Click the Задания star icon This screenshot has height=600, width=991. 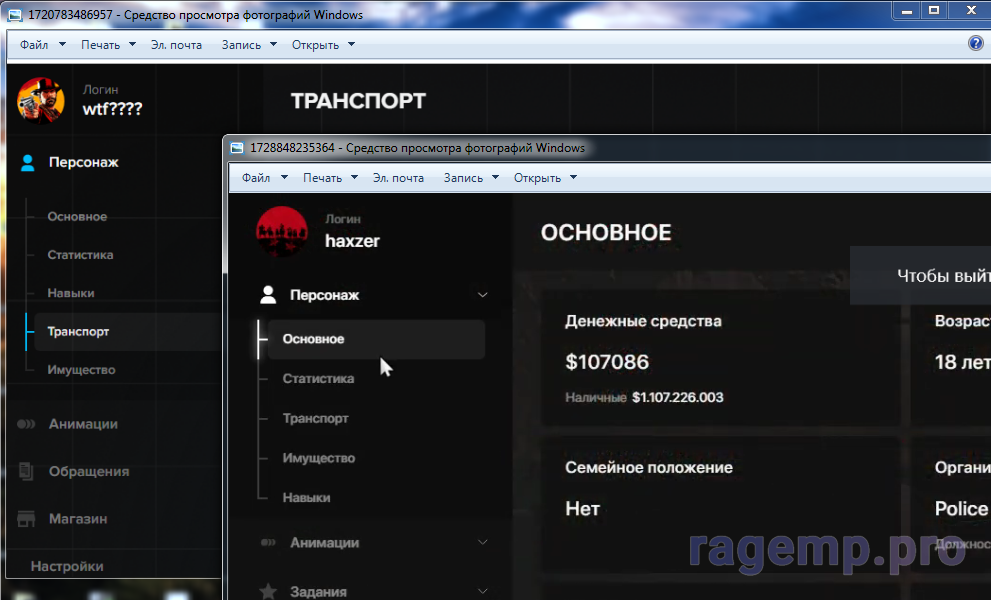pos(268,591)
